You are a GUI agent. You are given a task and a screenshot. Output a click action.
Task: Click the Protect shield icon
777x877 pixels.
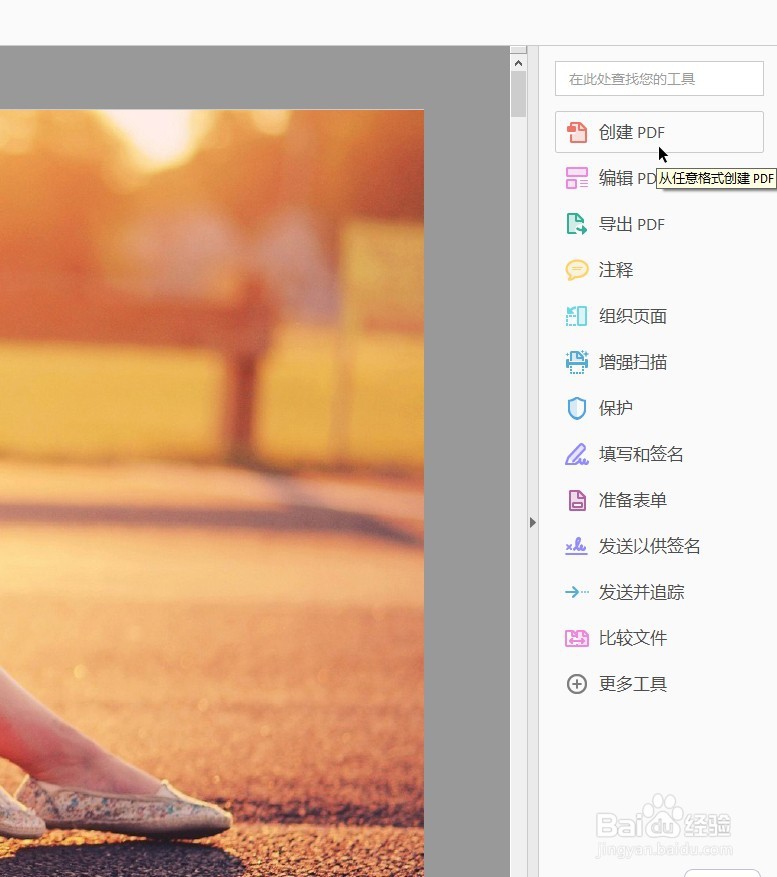click(x=577, y=408)
